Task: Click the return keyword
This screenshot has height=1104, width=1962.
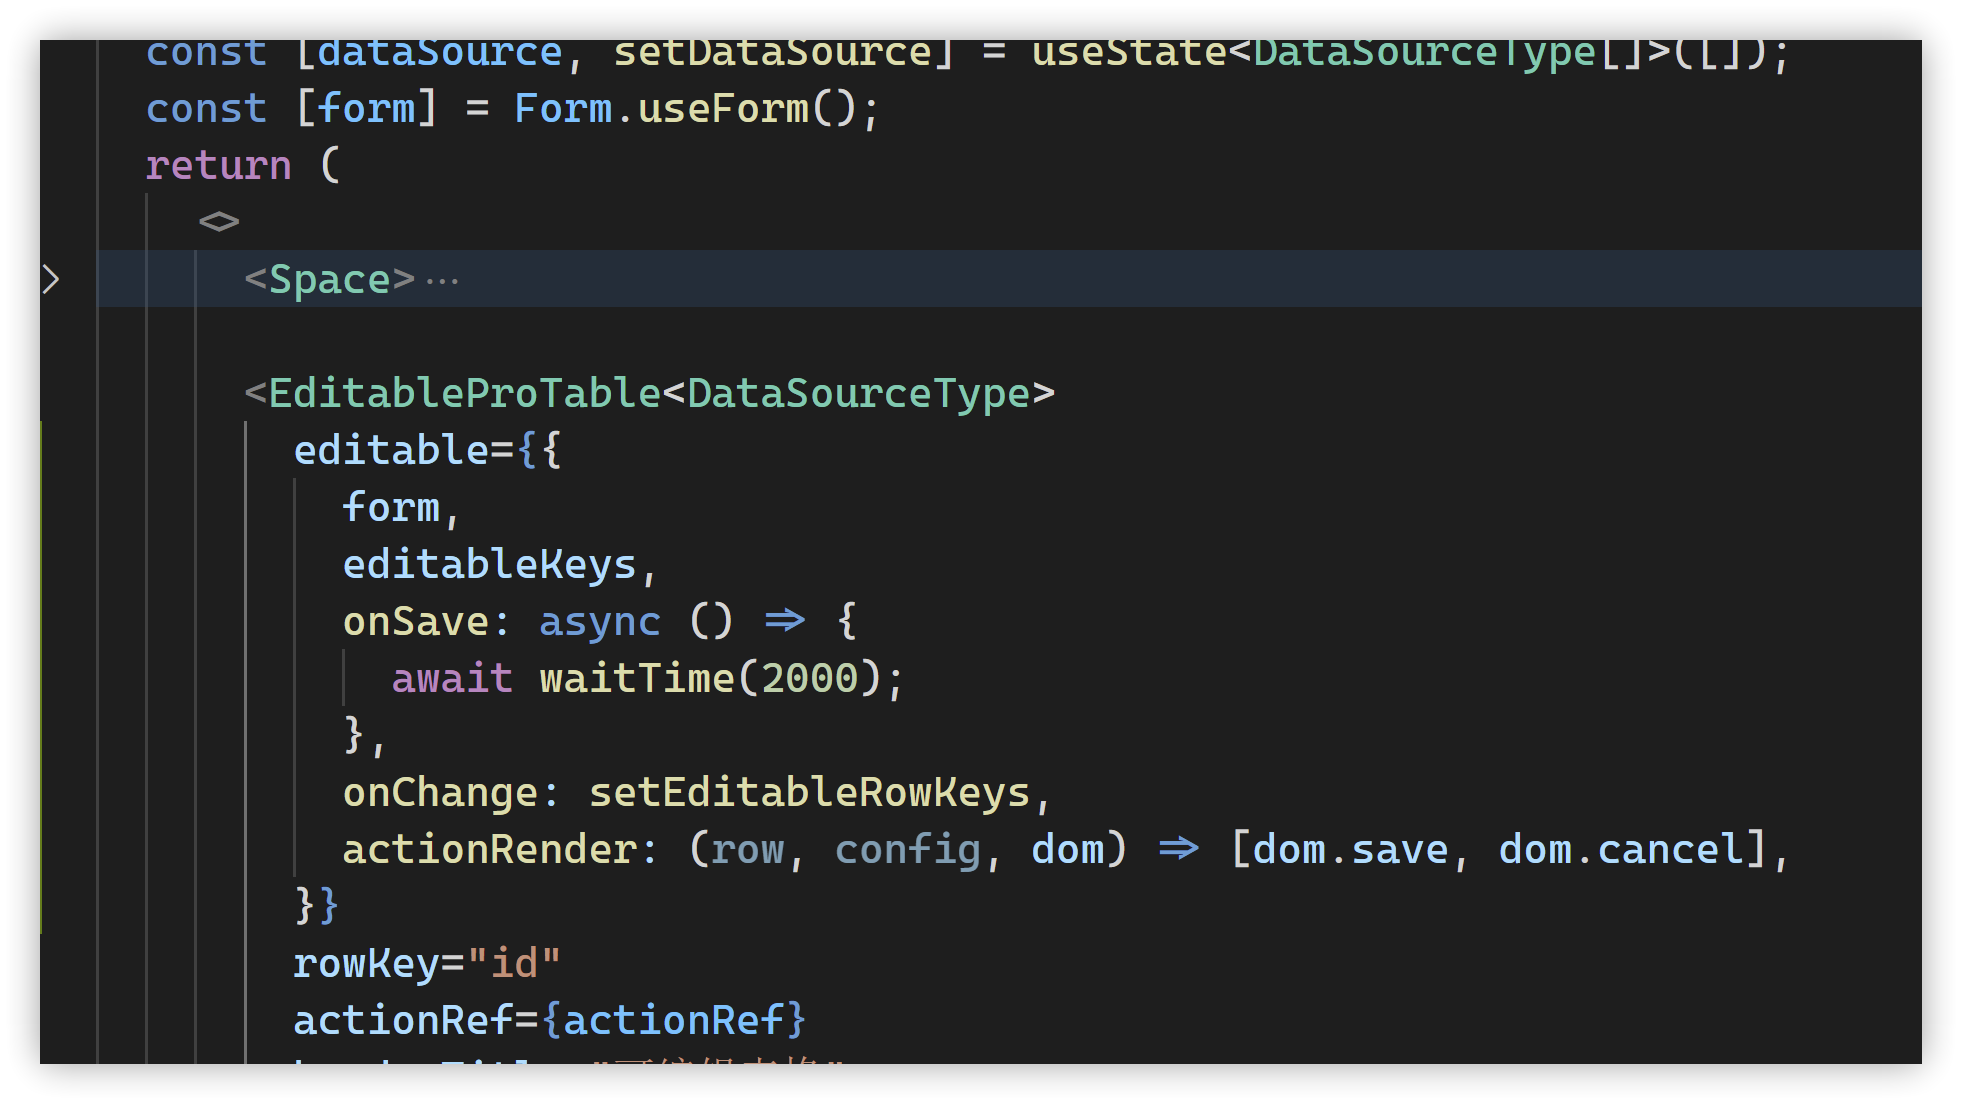Action: point(218,165)
